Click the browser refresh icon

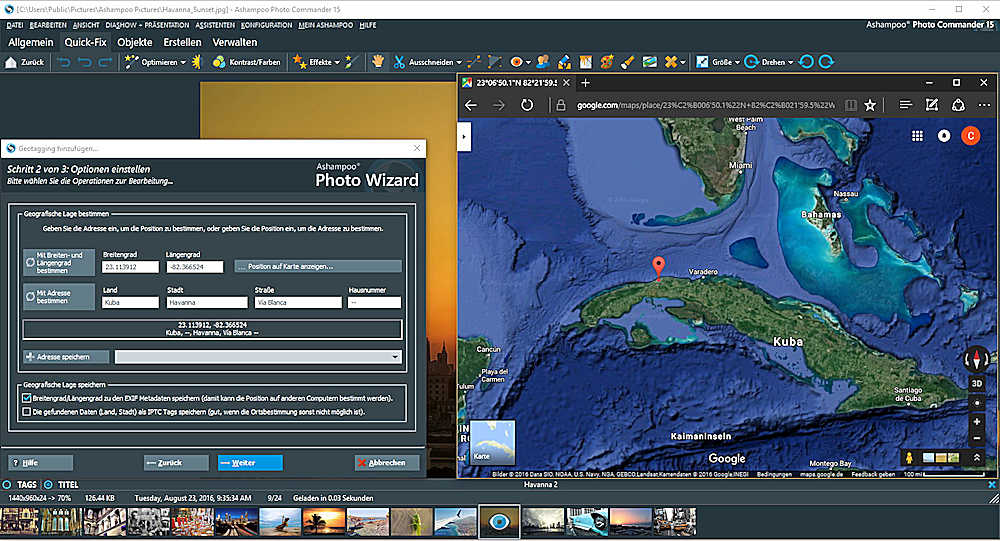tap(527, 105)
